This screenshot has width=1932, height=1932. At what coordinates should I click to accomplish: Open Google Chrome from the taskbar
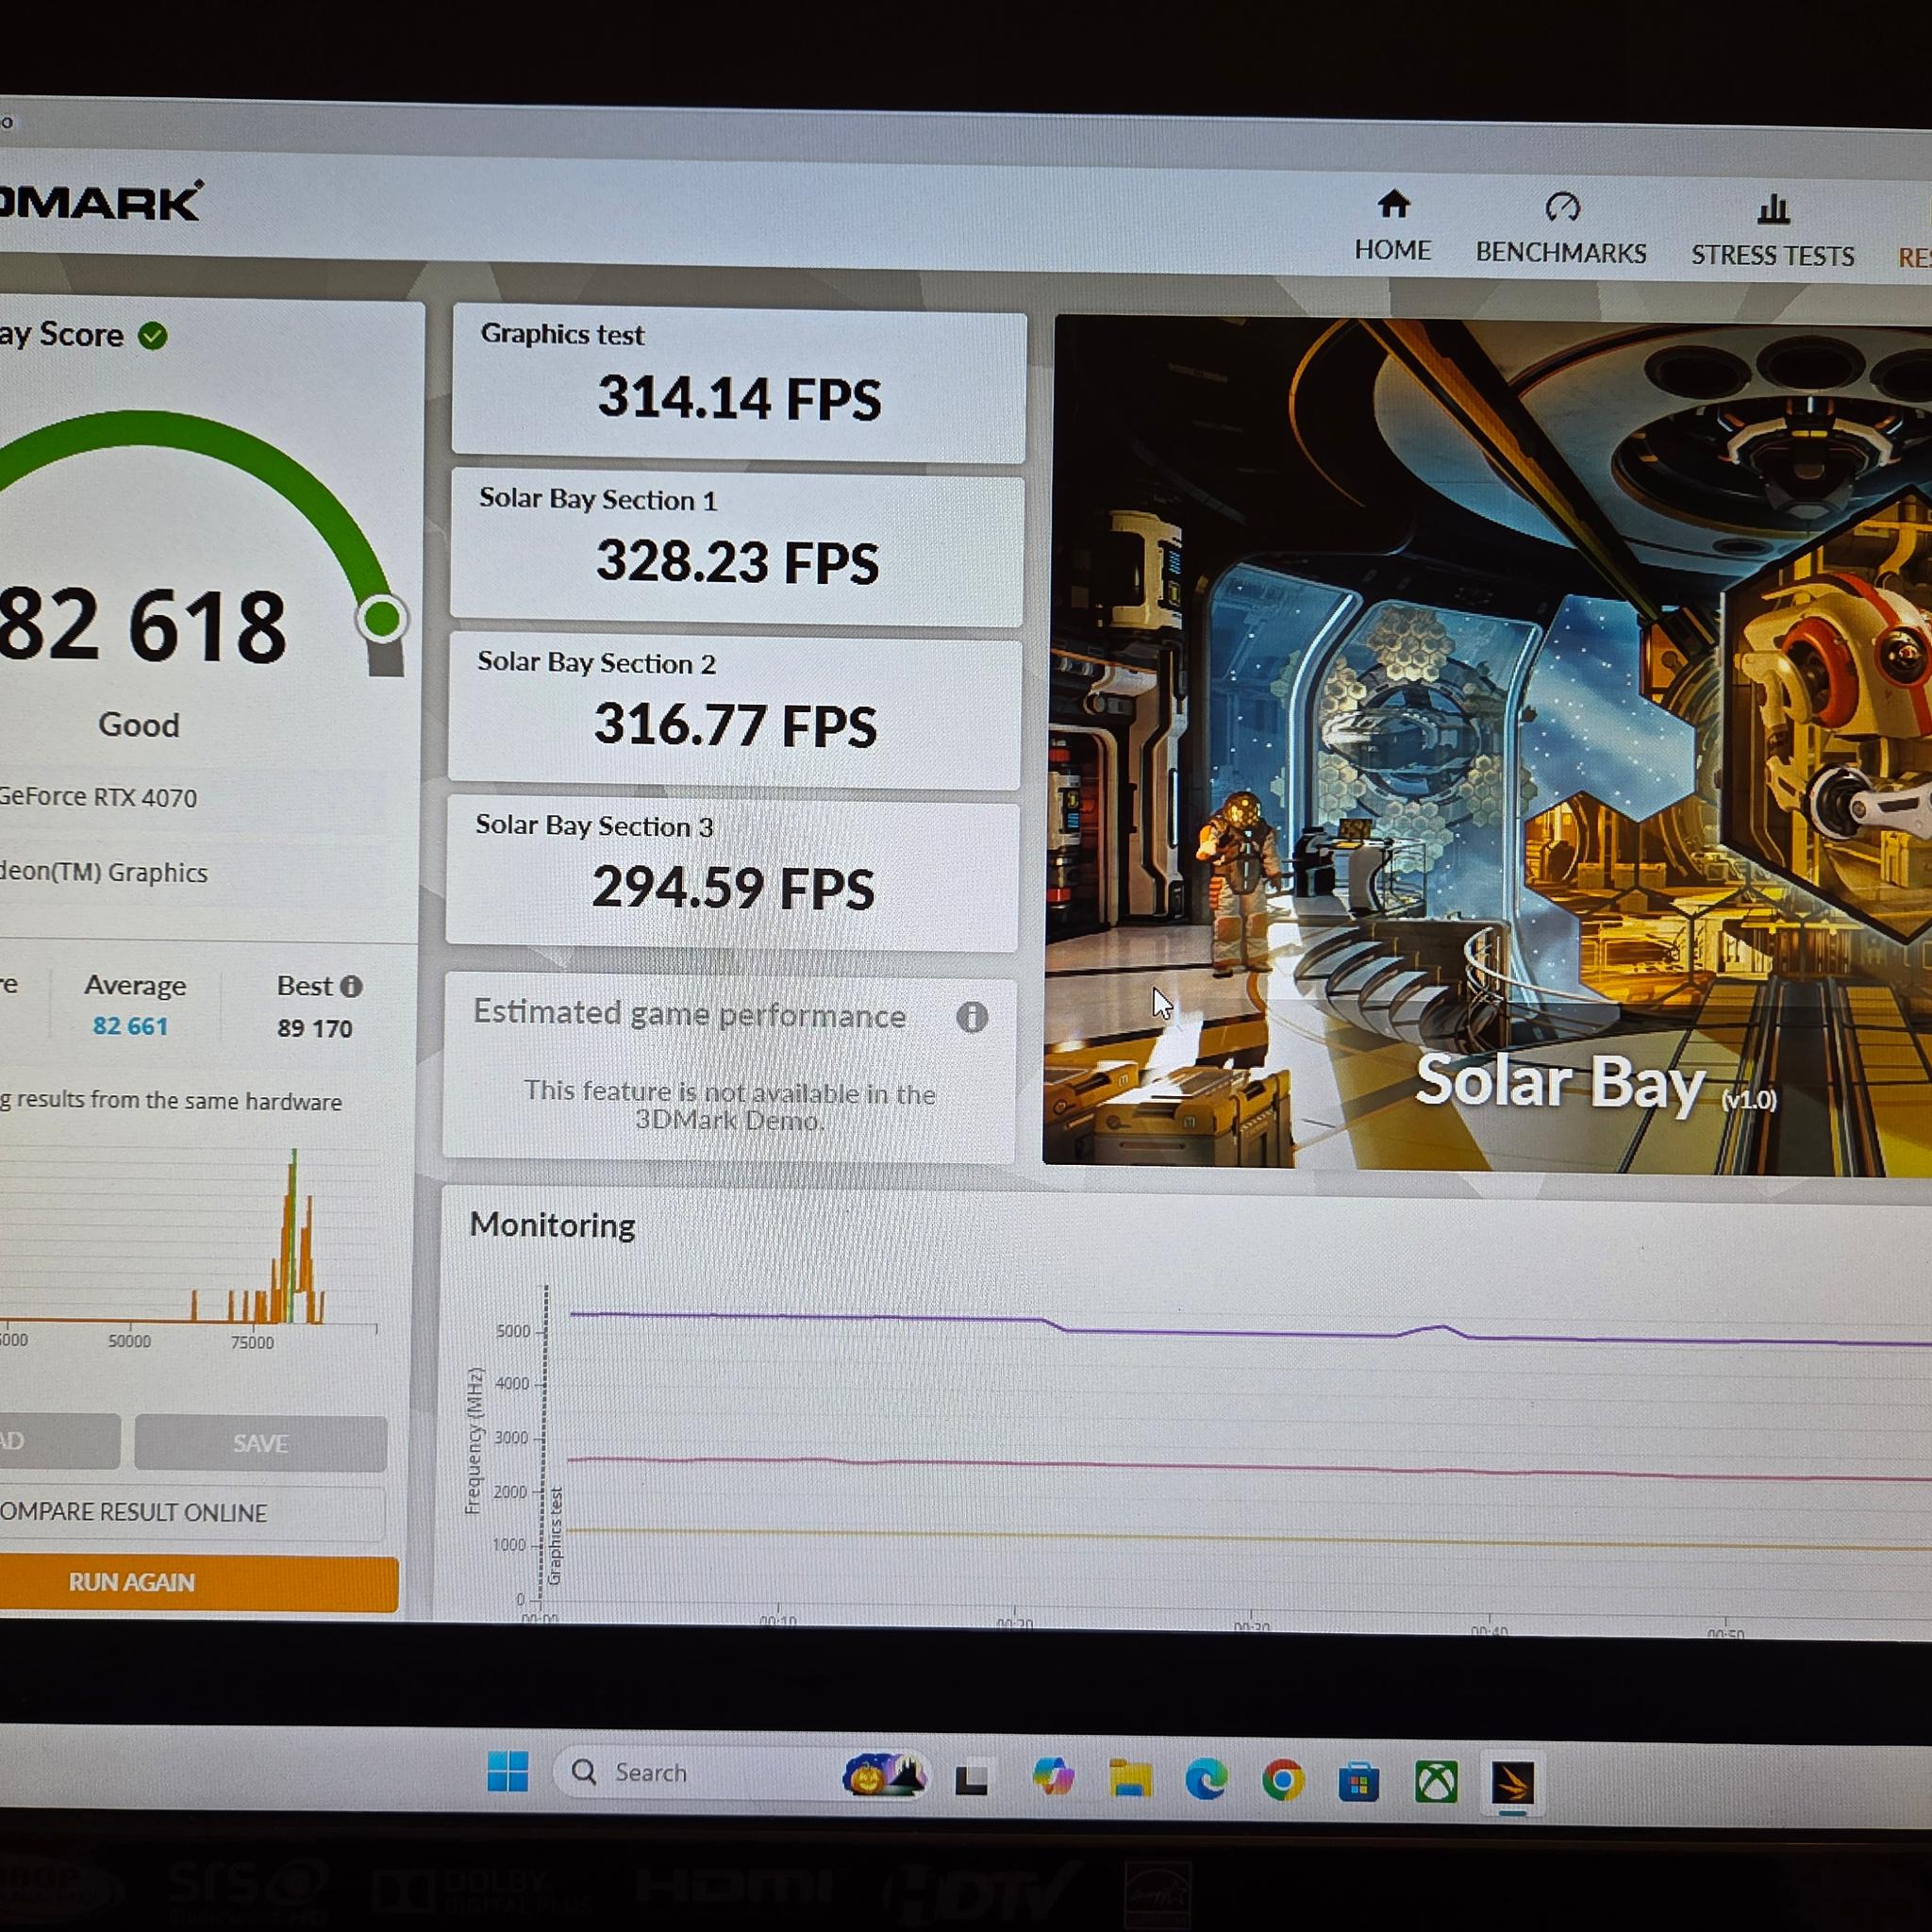pos(1283,1781)
